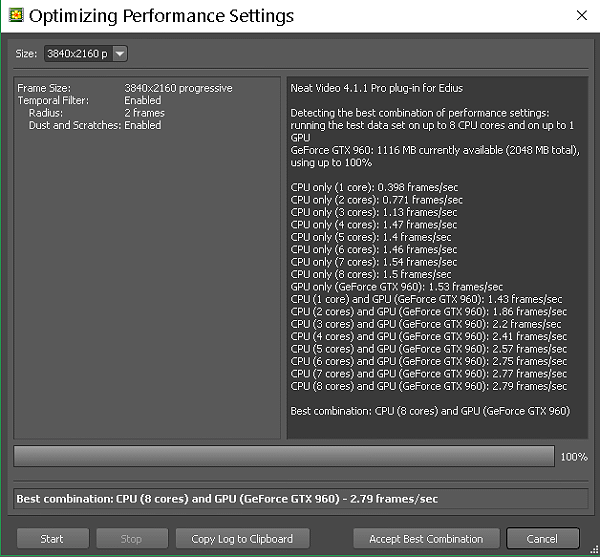
Task: Click 'GPU only (GeForce GTX 960): 1.53' line
Action: pyautogui.click(x=397, y=287)
